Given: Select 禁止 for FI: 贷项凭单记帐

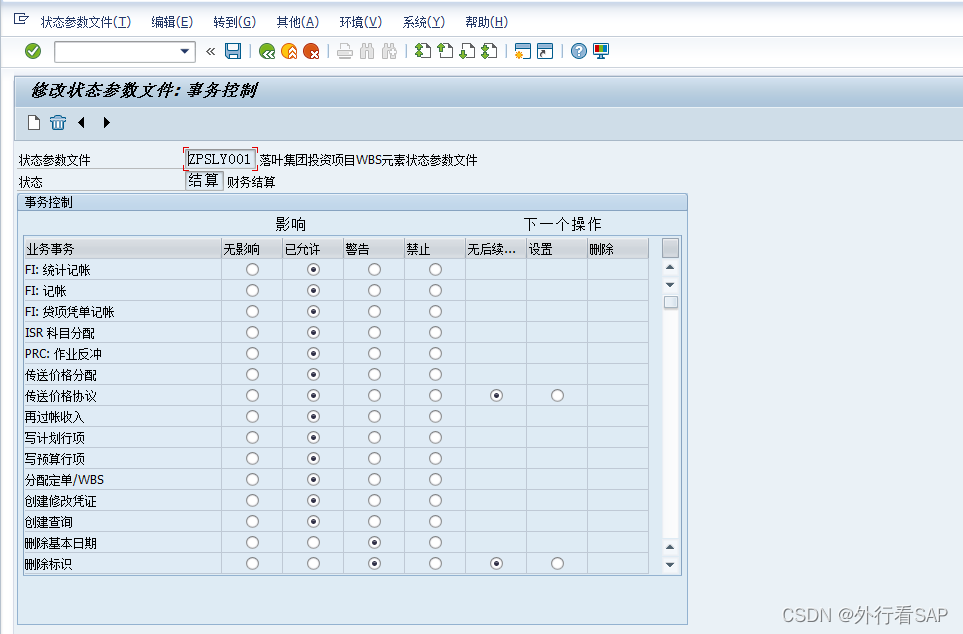Looking at the screenshot, I should coord(435,311).
